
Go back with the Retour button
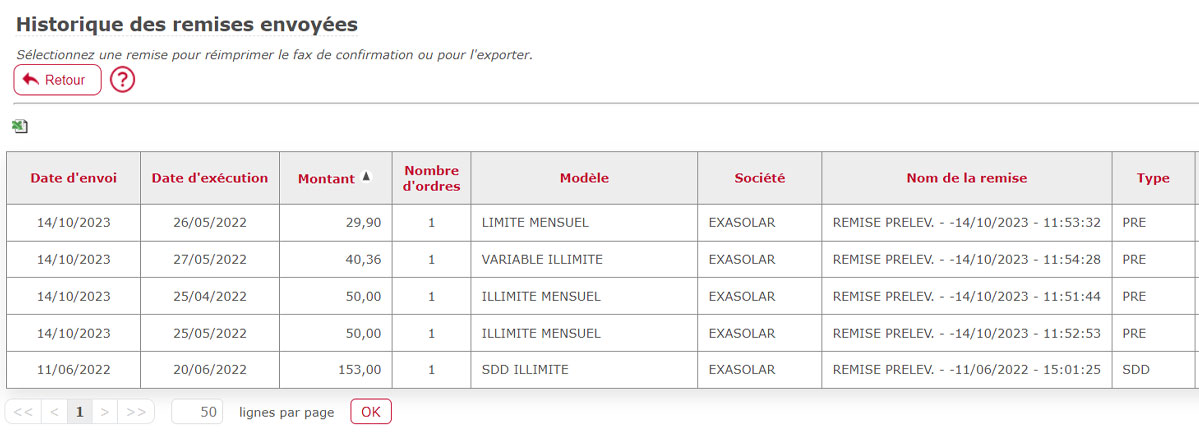[x=57, y=80]
